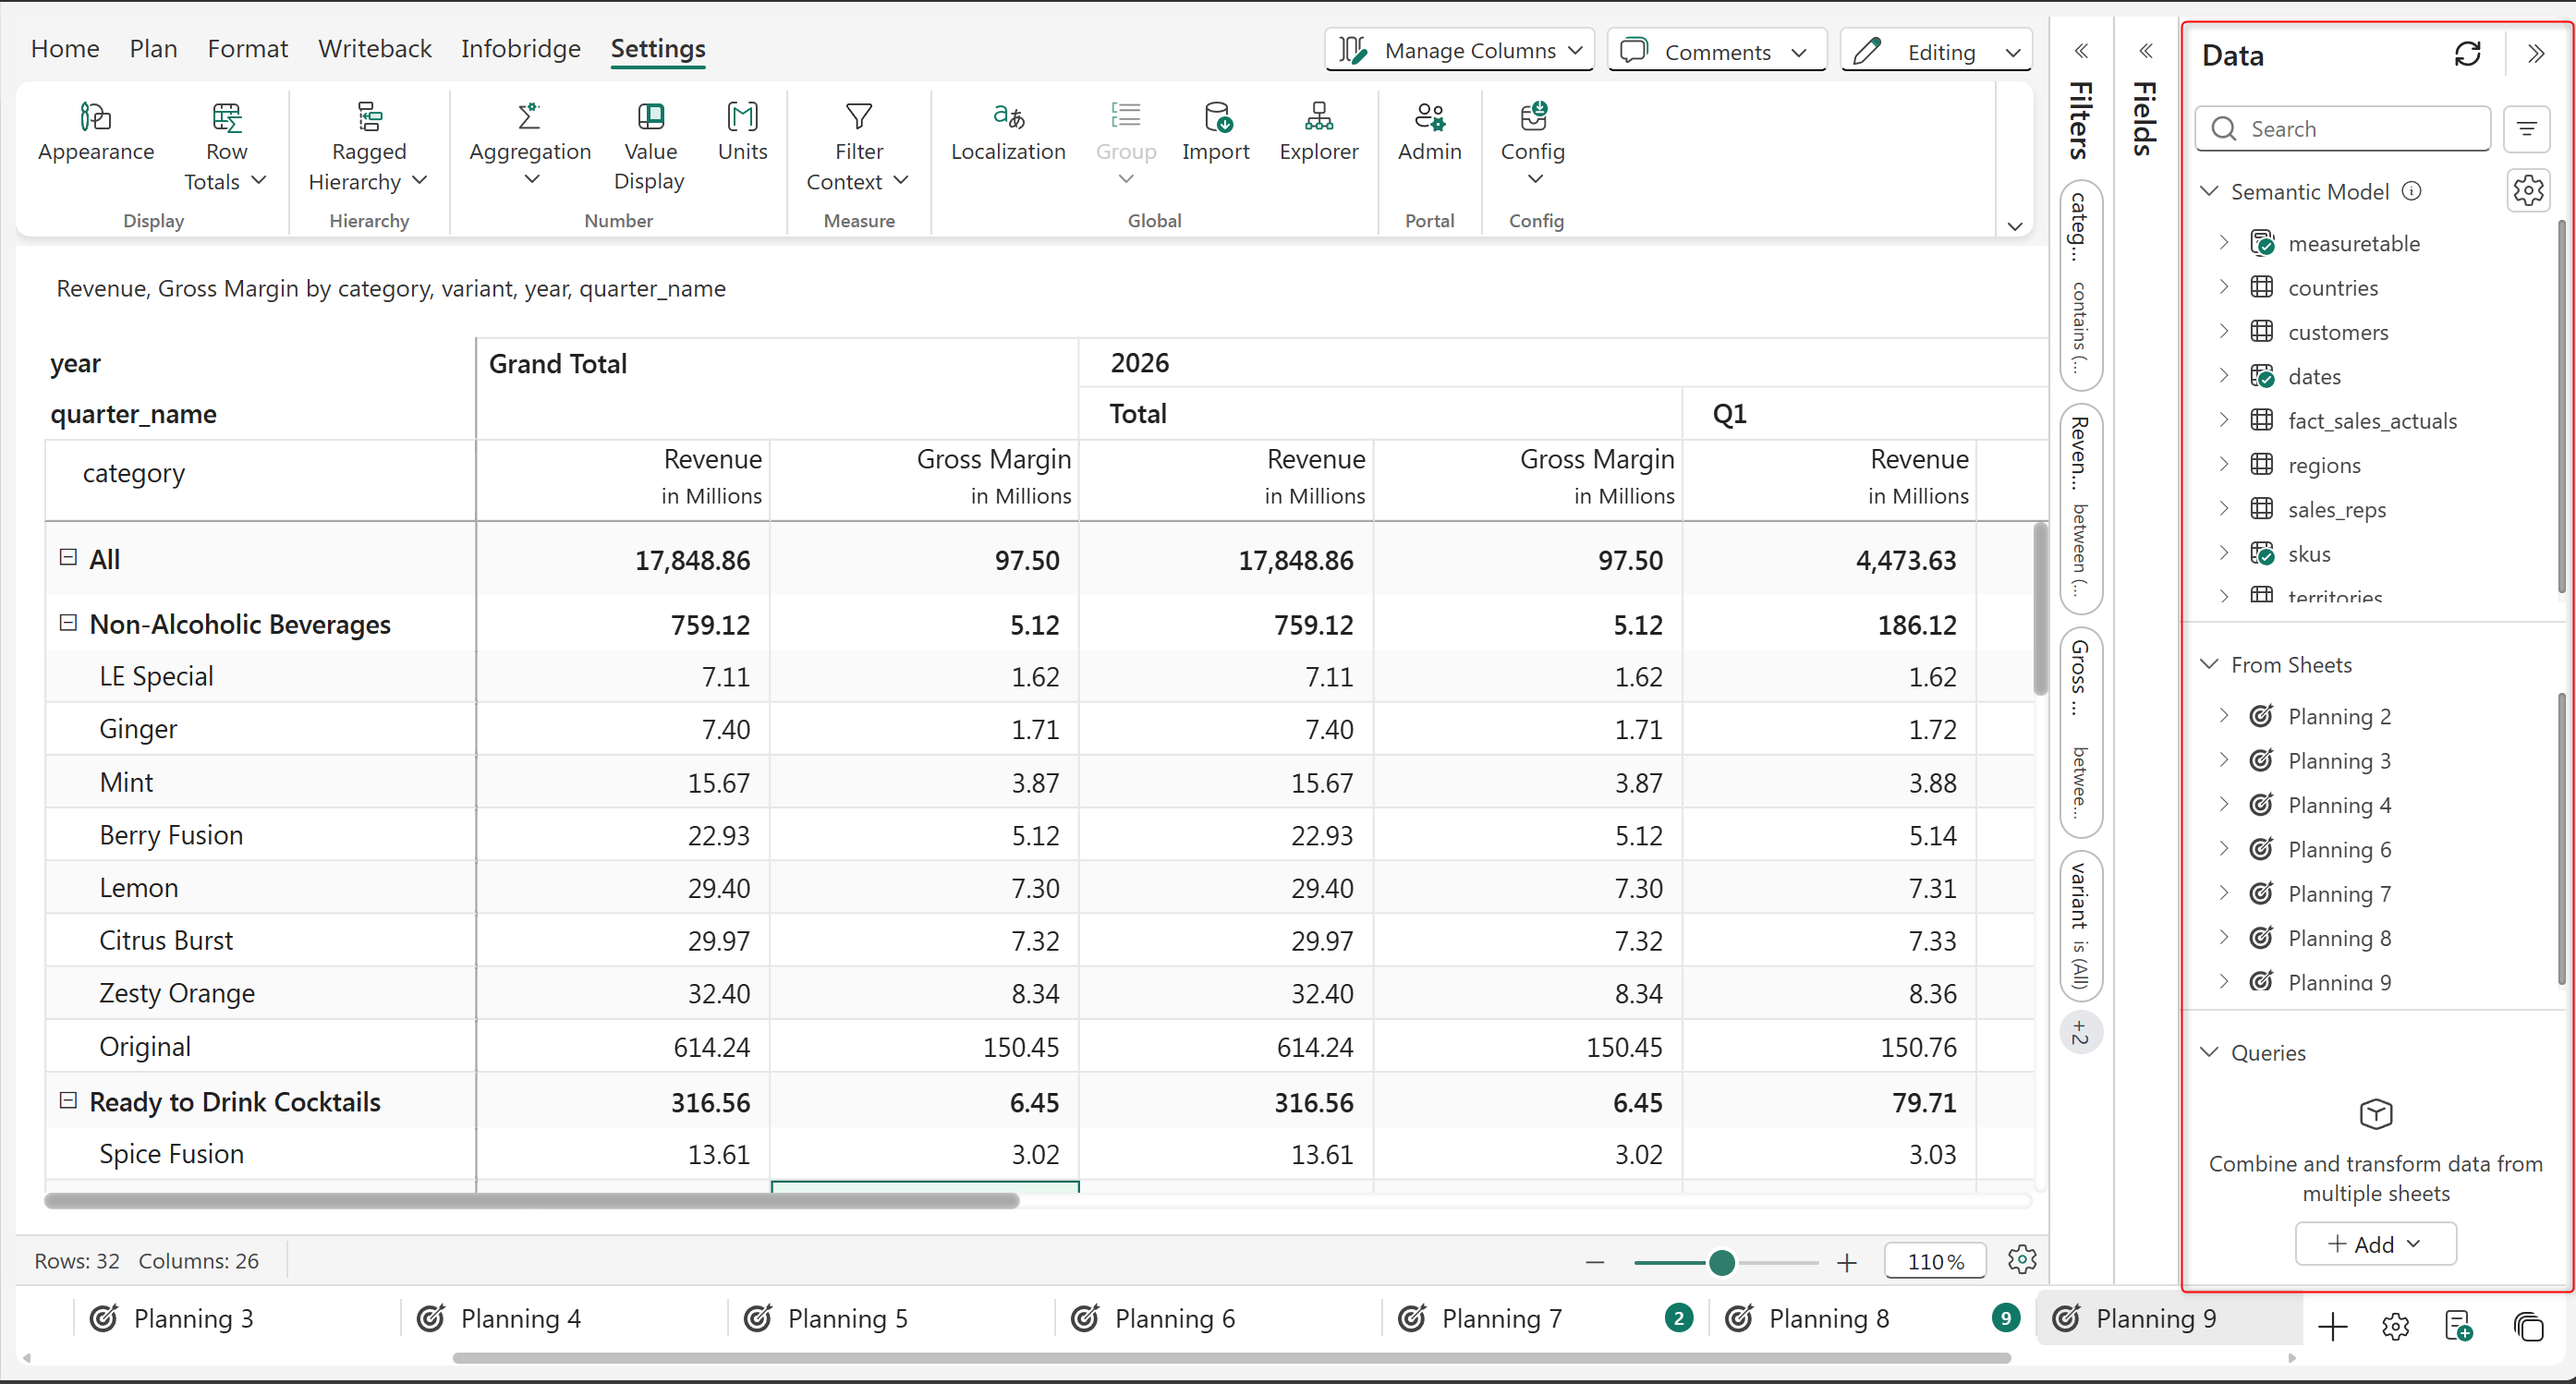Image resolution: width=2576 pixels, height=1384 pixels.
Task: Collapse the All row group
Action: tap(68, 557)
